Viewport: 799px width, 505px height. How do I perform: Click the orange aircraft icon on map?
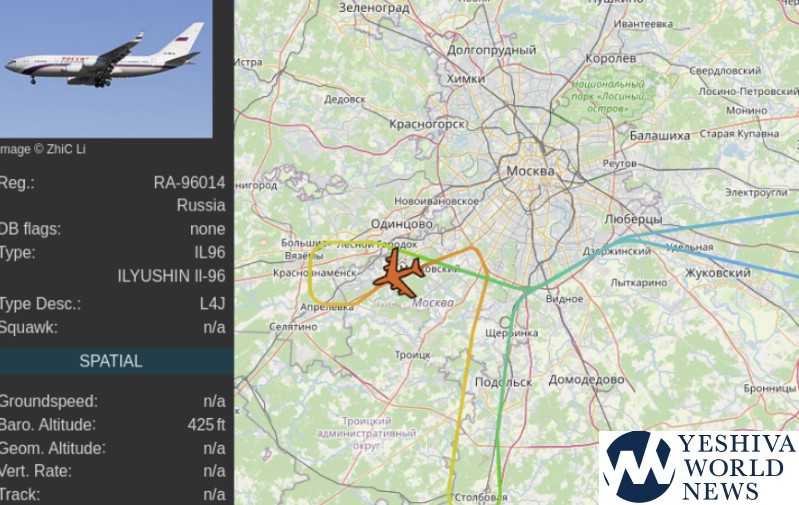coord(399,274)
